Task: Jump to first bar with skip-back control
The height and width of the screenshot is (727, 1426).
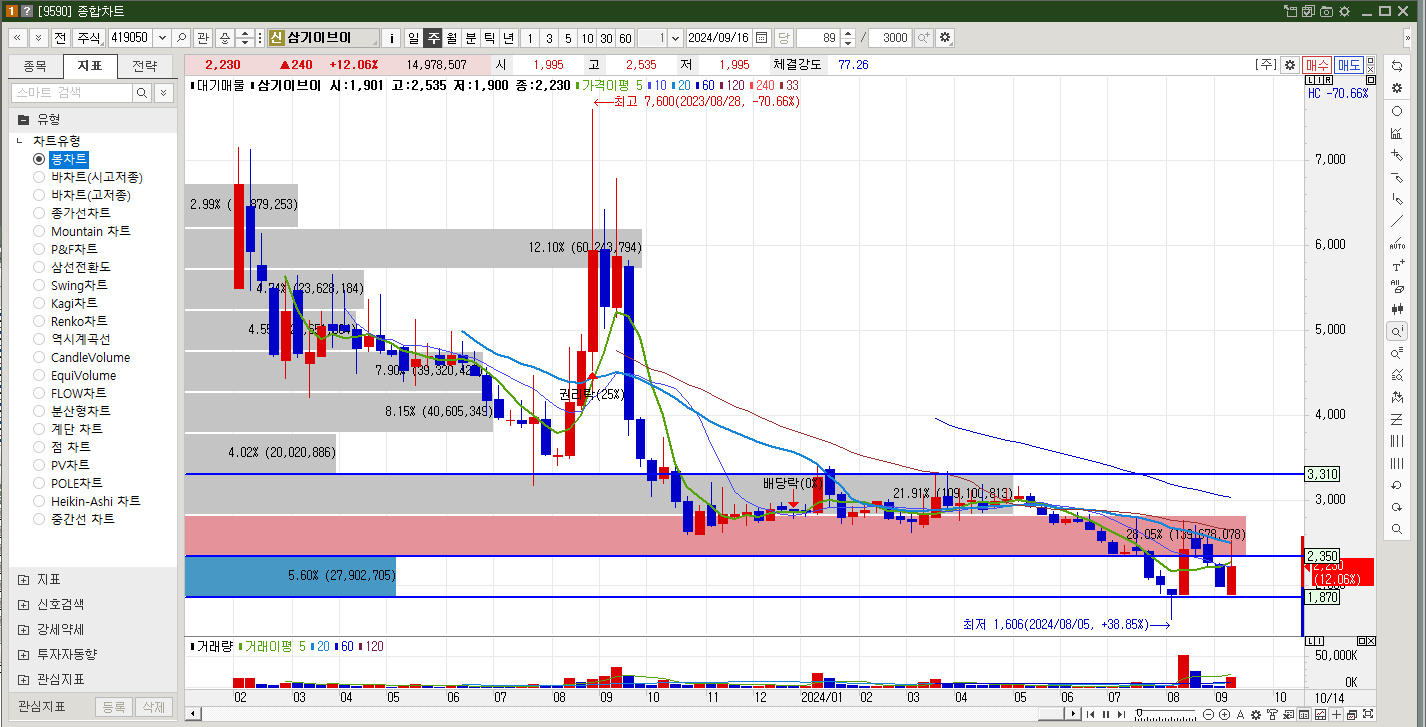Action: 1090,714
